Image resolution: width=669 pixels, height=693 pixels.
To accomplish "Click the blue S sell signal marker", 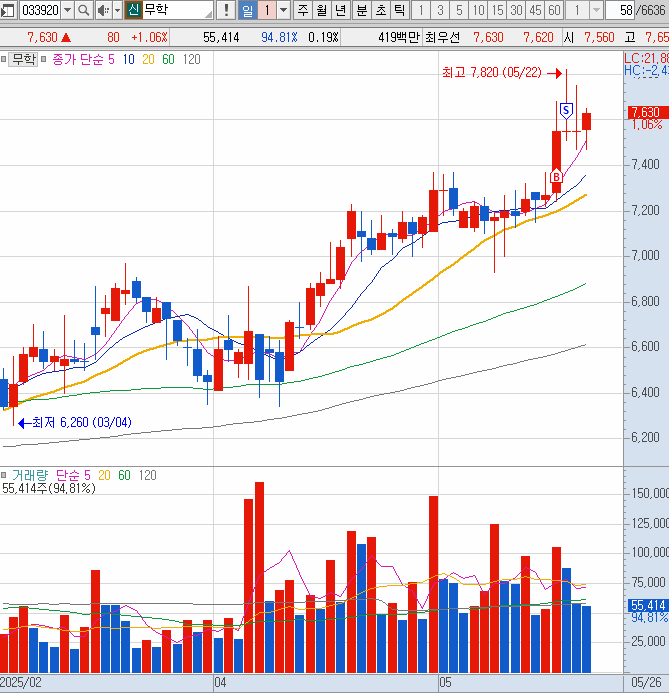I will point(566,109).
